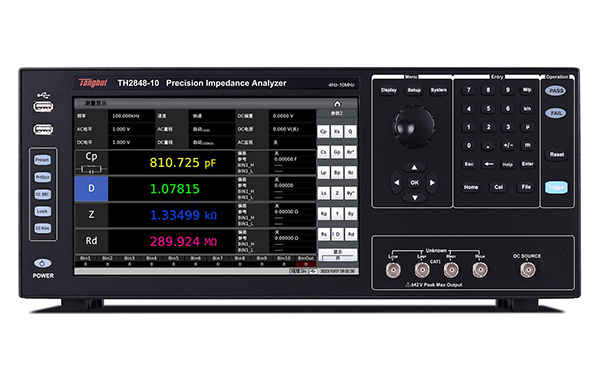
Task: Open the Display menu key
Action: pos(389,90)
